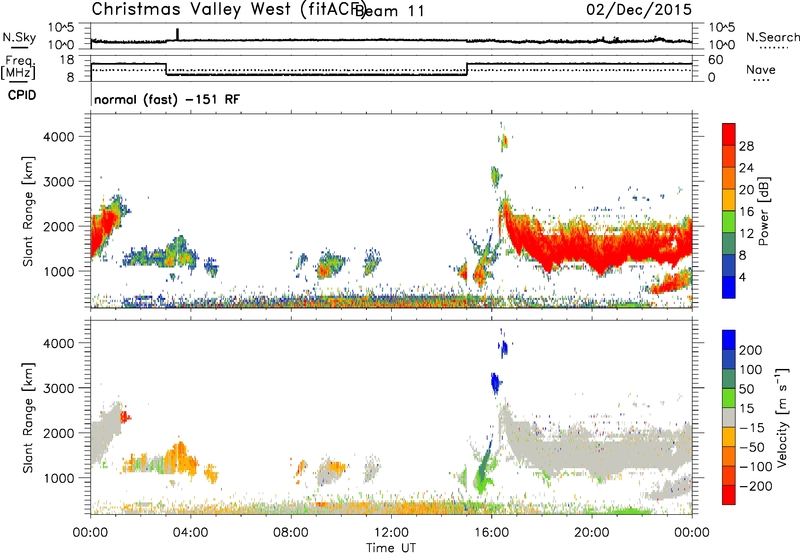Click the '4' tick on the power colorbar

pyautogui.click(x=743, y=277)
